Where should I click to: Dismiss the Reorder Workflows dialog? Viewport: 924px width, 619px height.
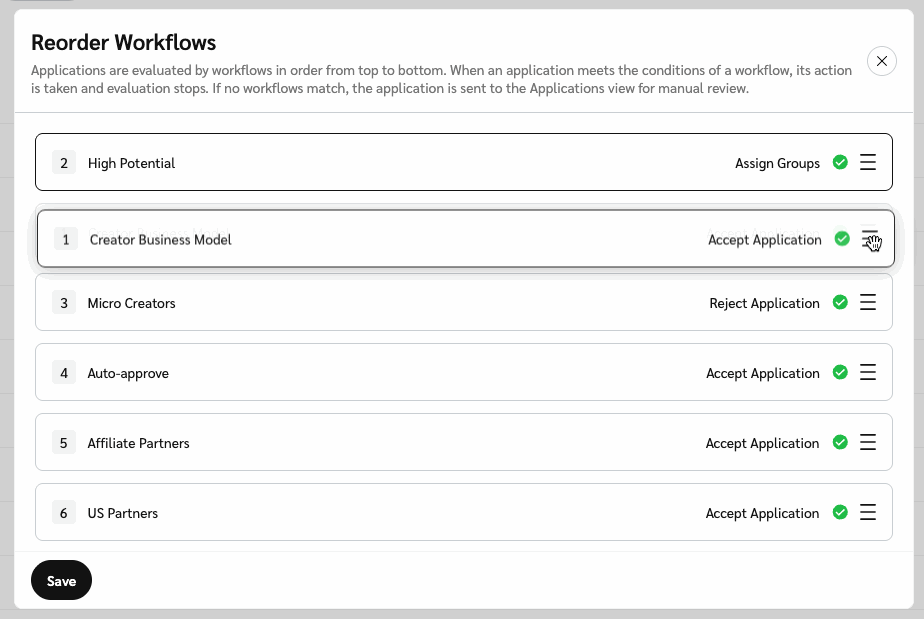[x=881, y=61]
